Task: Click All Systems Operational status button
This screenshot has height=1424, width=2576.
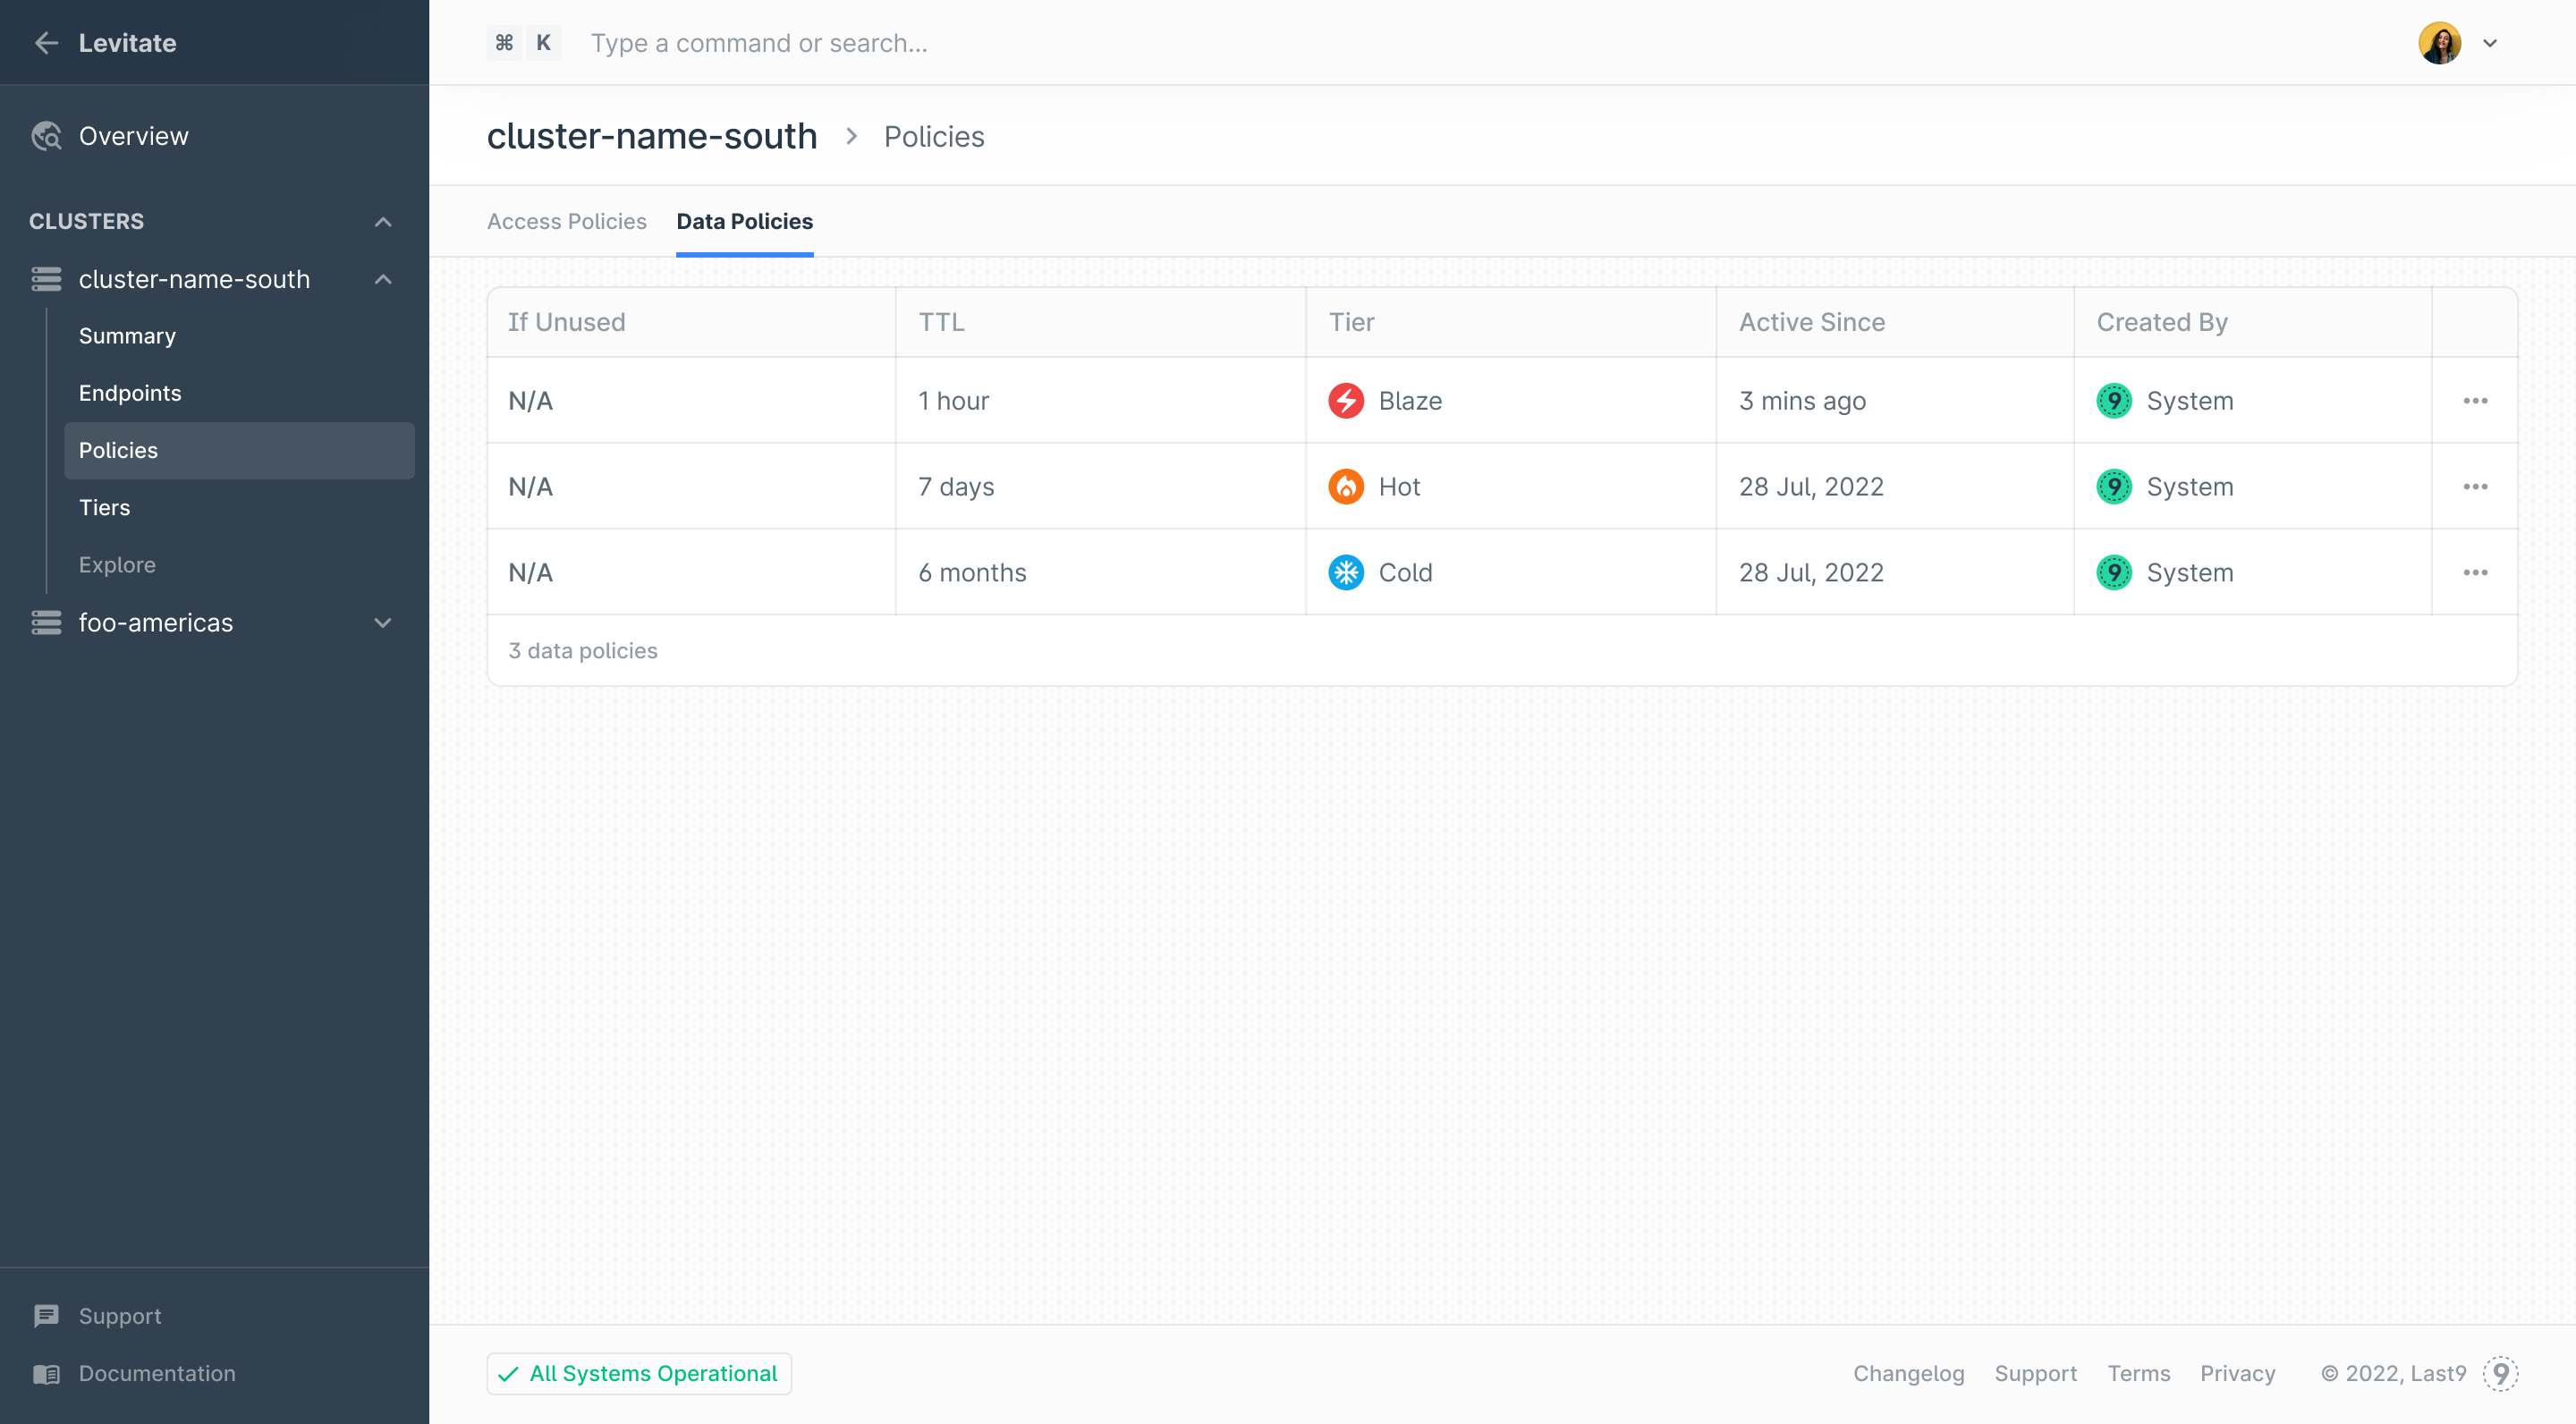Action: tap(639, 1373)
